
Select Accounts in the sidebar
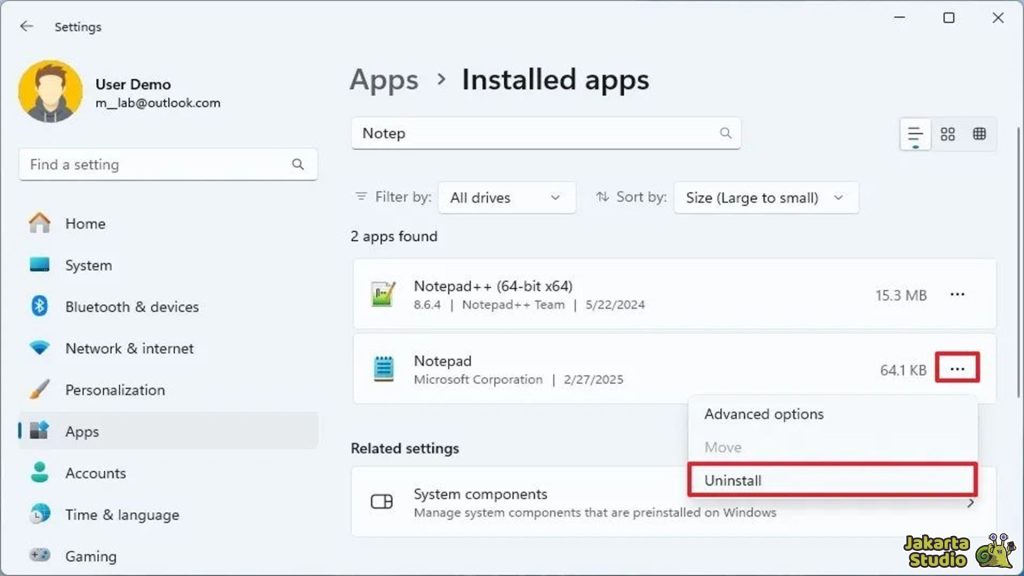coord(95,473)
